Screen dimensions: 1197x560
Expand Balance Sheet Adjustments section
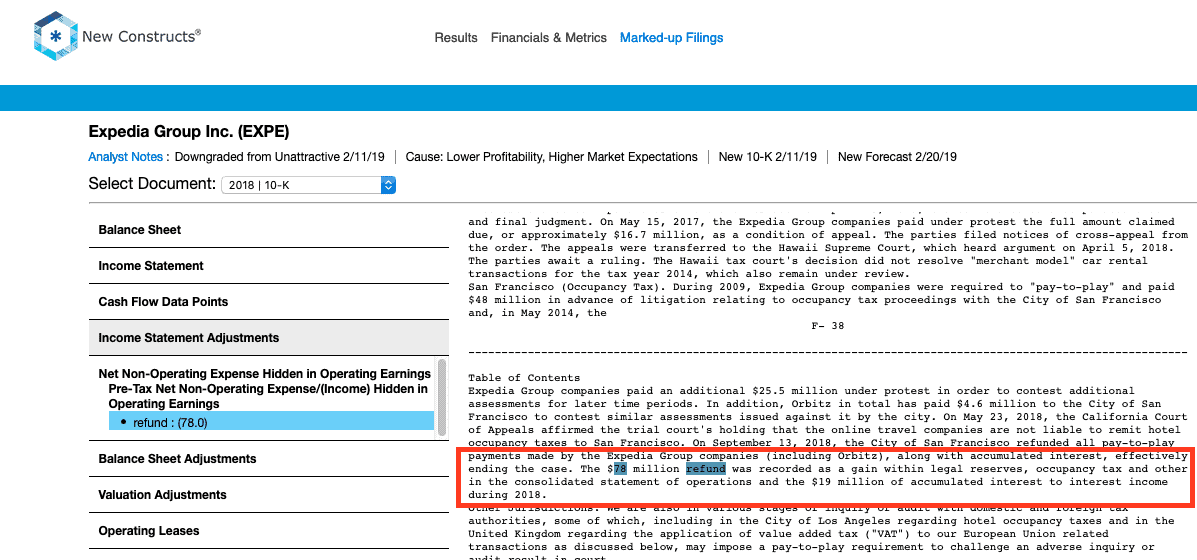269,459
